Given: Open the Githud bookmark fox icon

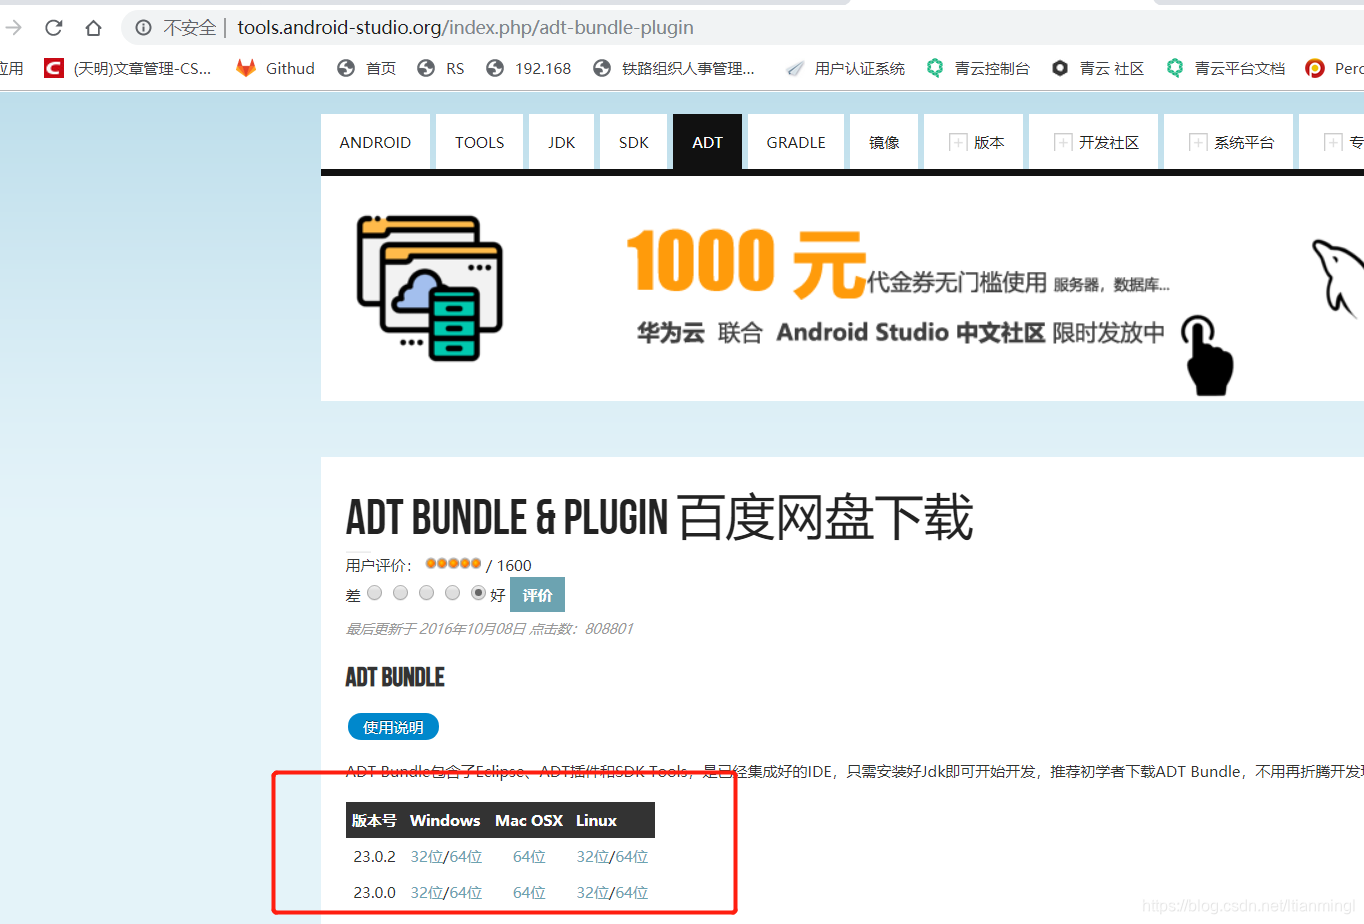Looking at the screenshot, I should tap(246, 68).
